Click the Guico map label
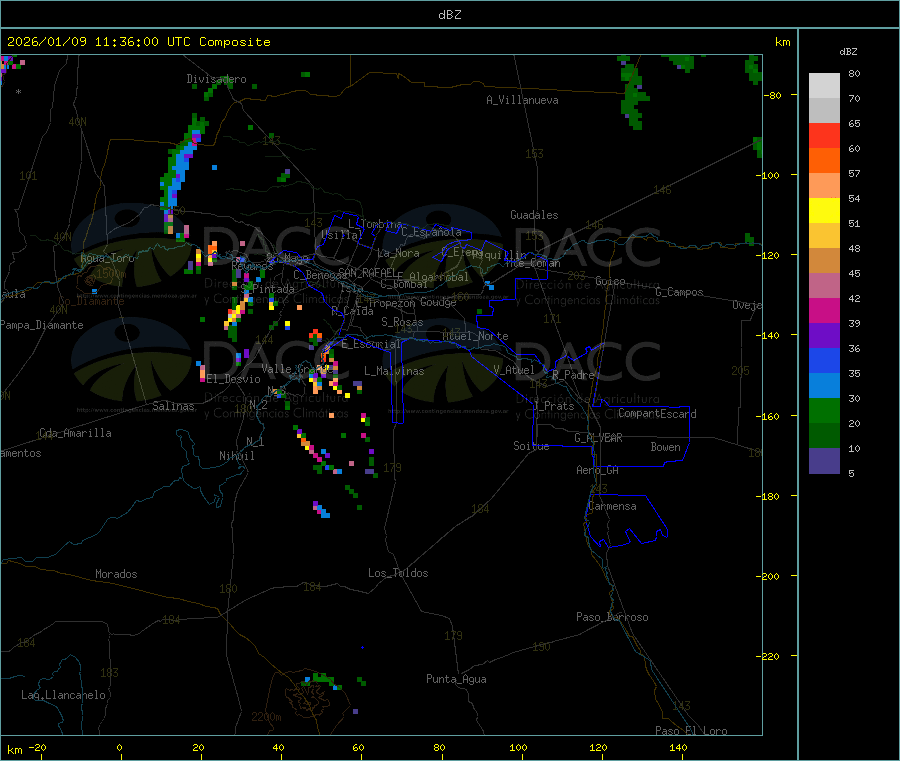The width and height of the screenshot is (900, 761). tap(610, 281)
